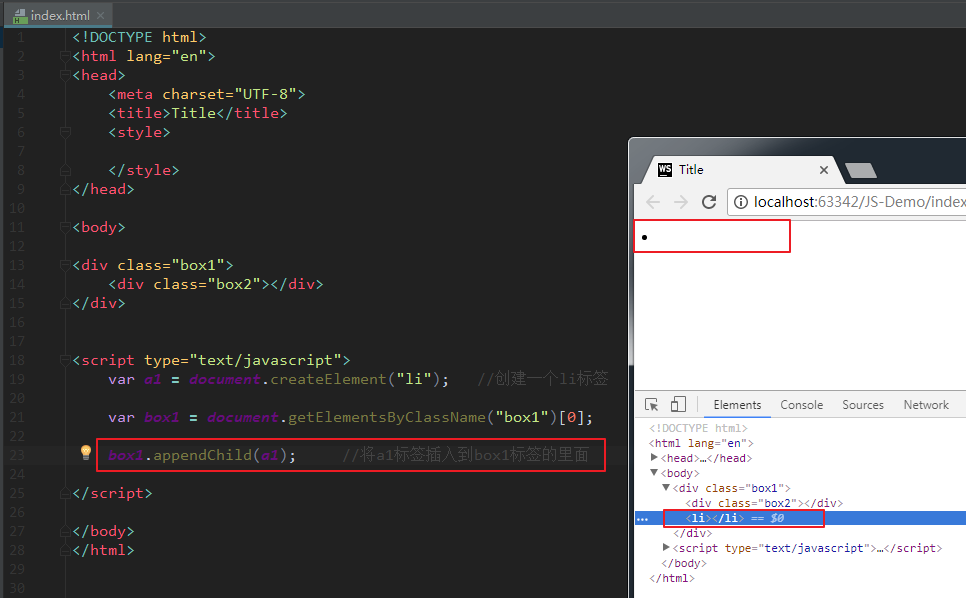Switch to the Console tab in DevTools
This screenshot has height=598, width=966.
pos(801,405)
